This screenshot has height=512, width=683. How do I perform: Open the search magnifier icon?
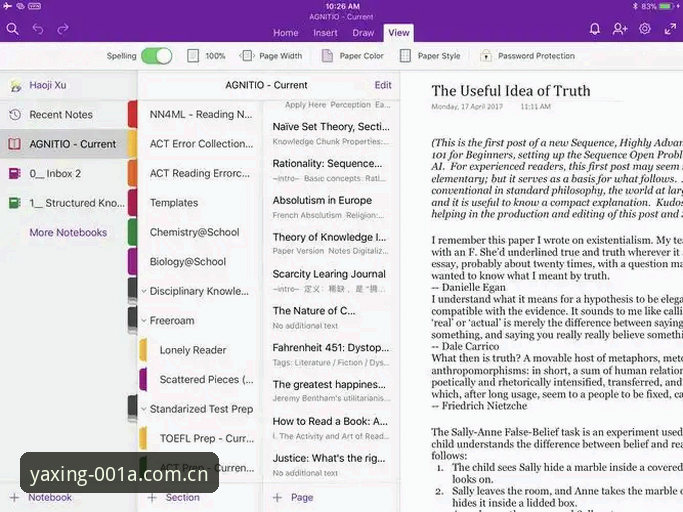coord(12,29)
